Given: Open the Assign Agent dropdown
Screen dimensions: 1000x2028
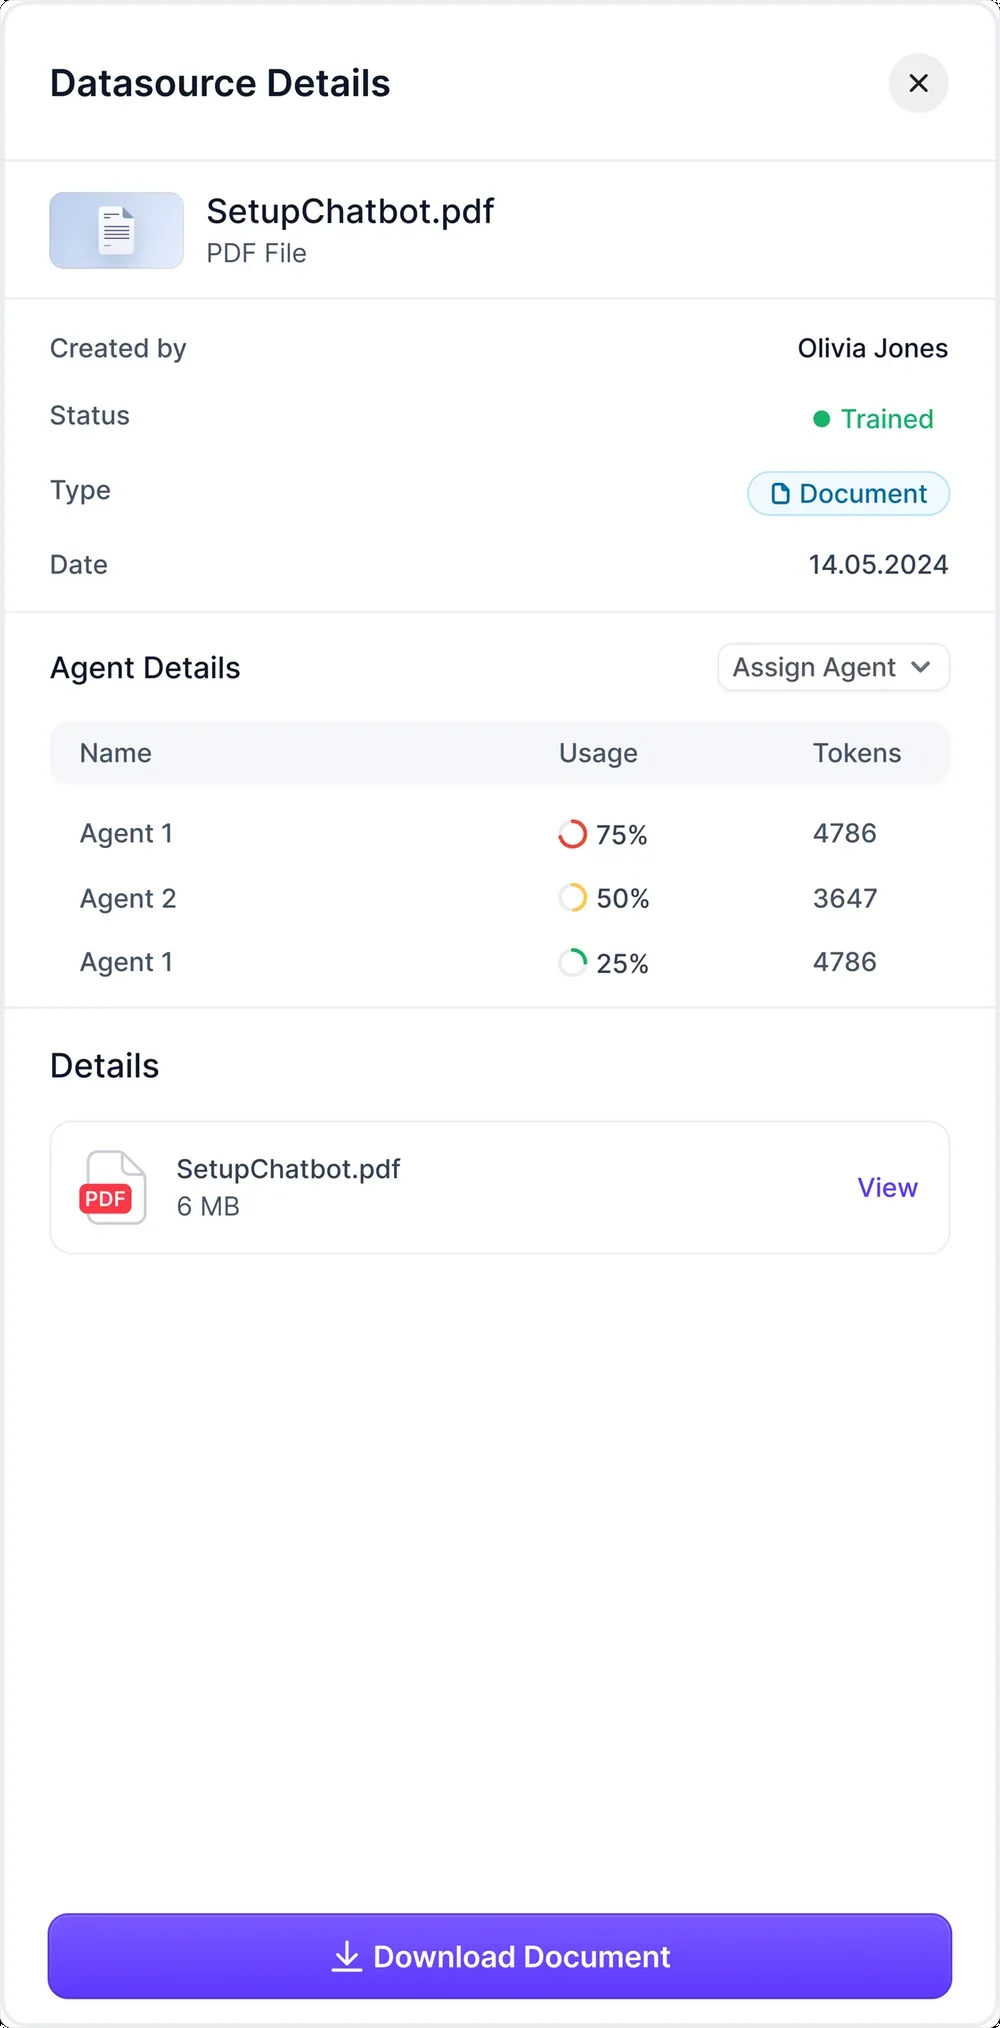Looking at the screenshot, I should (833, 667).
